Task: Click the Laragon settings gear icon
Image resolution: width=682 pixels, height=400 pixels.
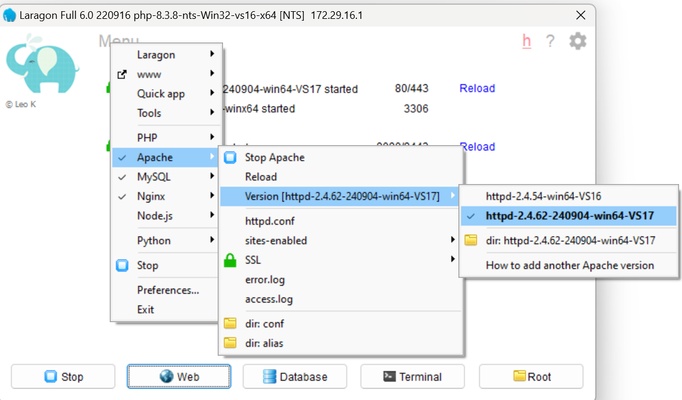Action: click(x=577, y=41)
